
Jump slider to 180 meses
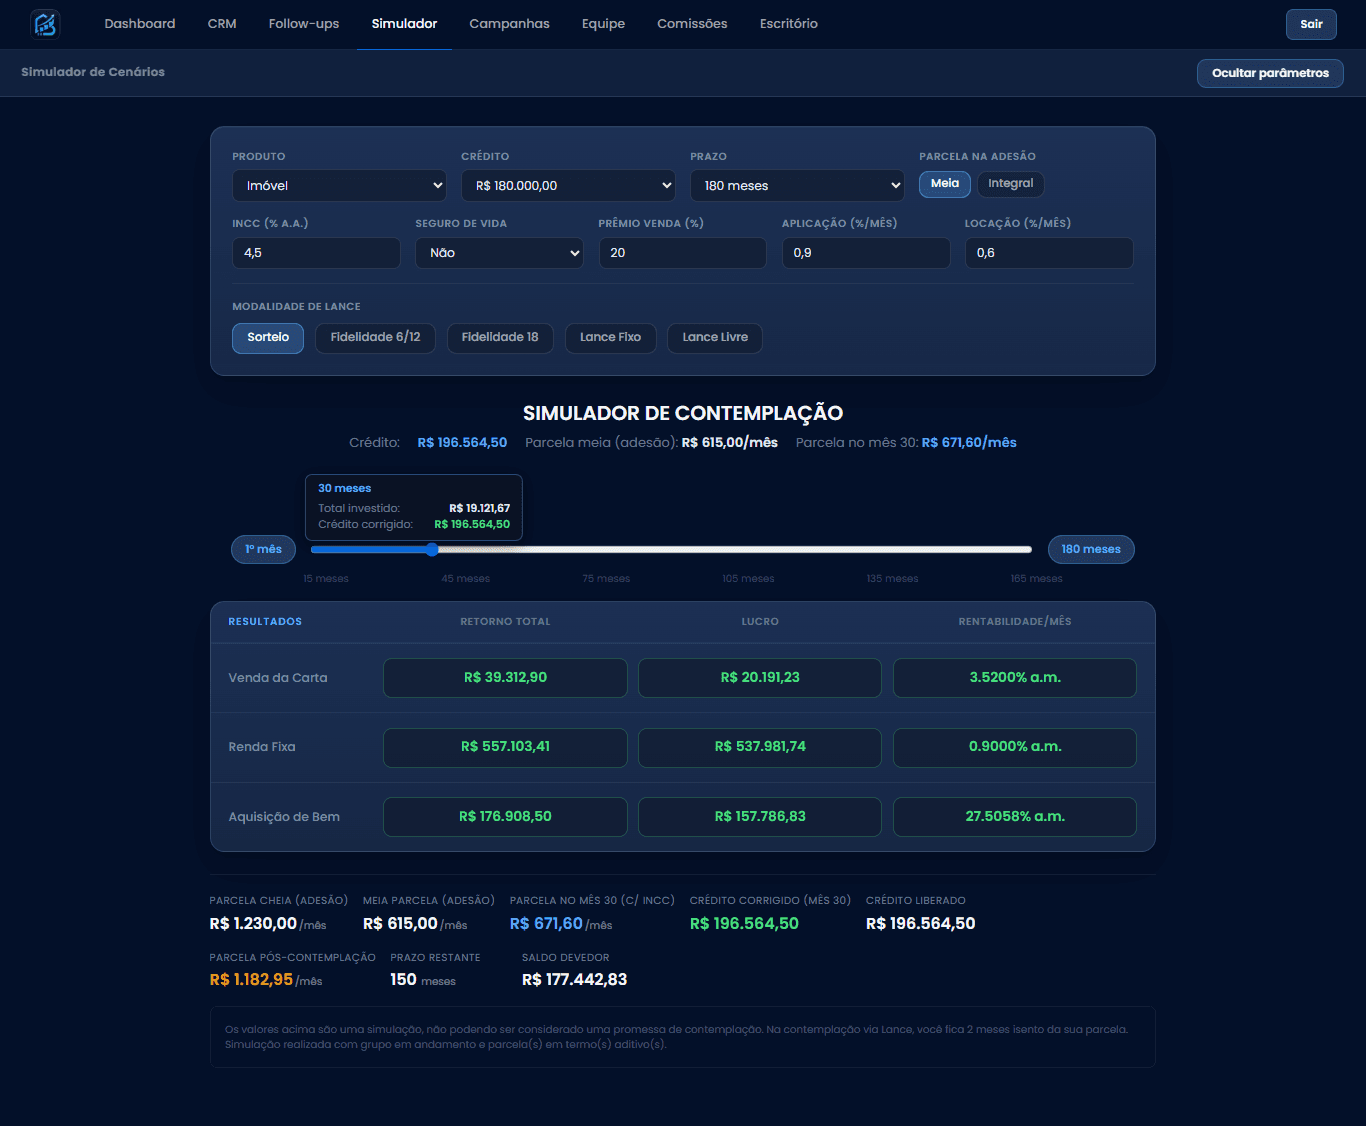pyautogui.click(x=1091, y=550)
